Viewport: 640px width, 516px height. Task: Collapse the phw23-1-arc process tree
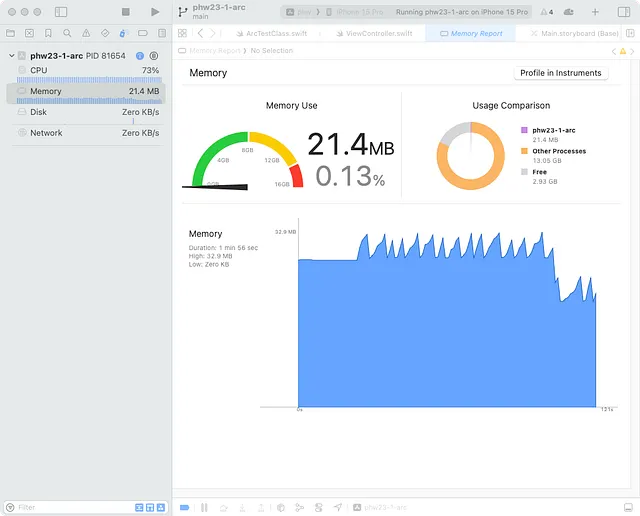click(11, 56)
